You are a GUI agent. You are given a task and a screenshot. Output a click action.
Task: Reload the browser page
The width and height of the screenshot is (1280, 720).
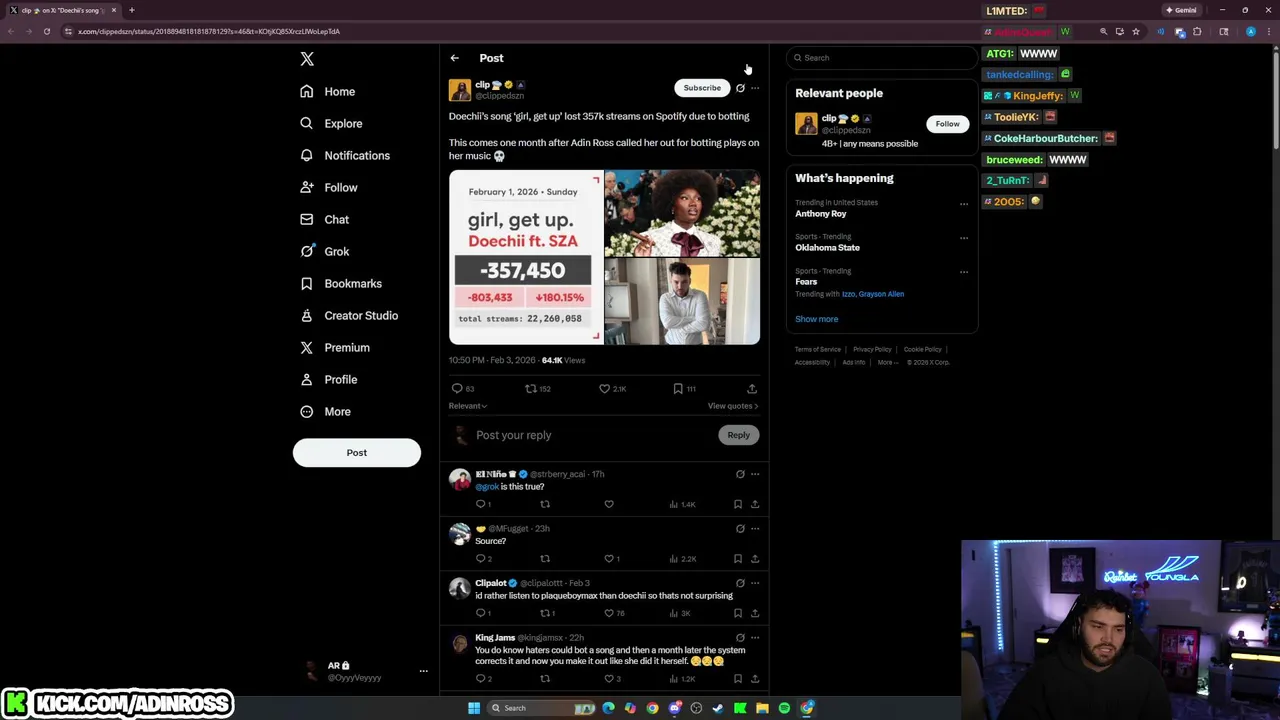click(x=46, y=31)
